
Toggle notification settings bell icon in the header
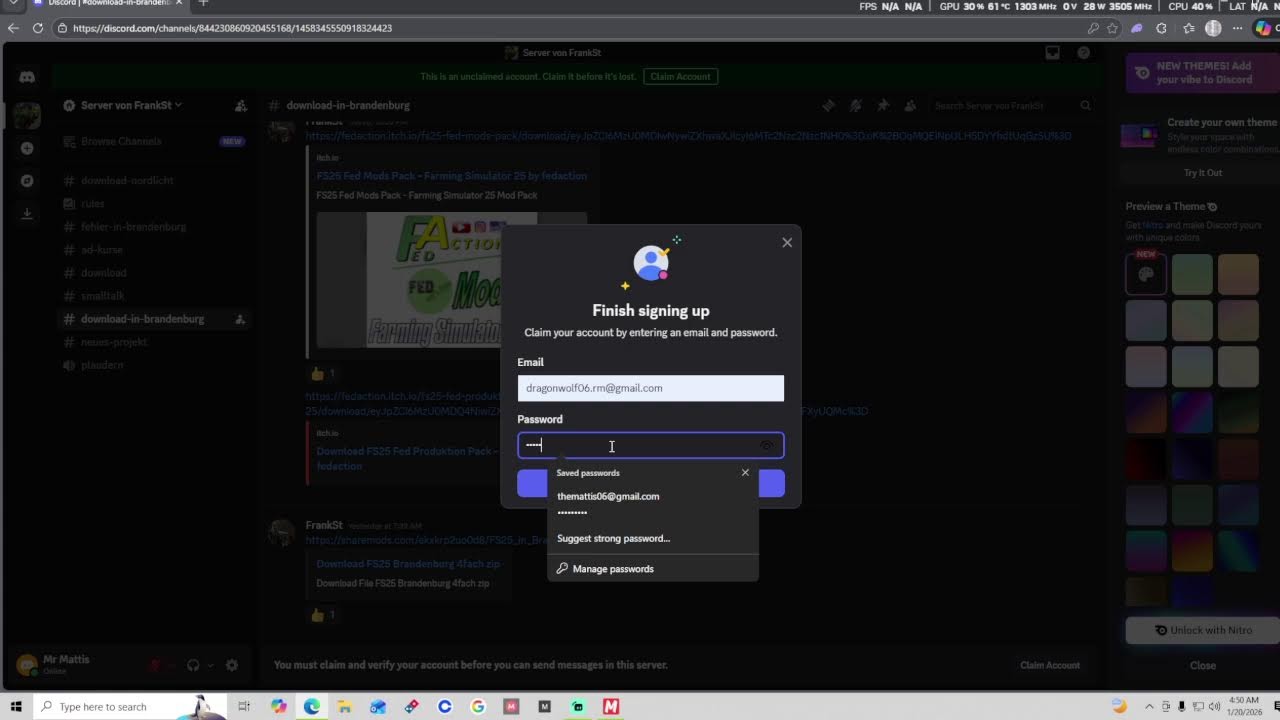click(x=856, y=106)
